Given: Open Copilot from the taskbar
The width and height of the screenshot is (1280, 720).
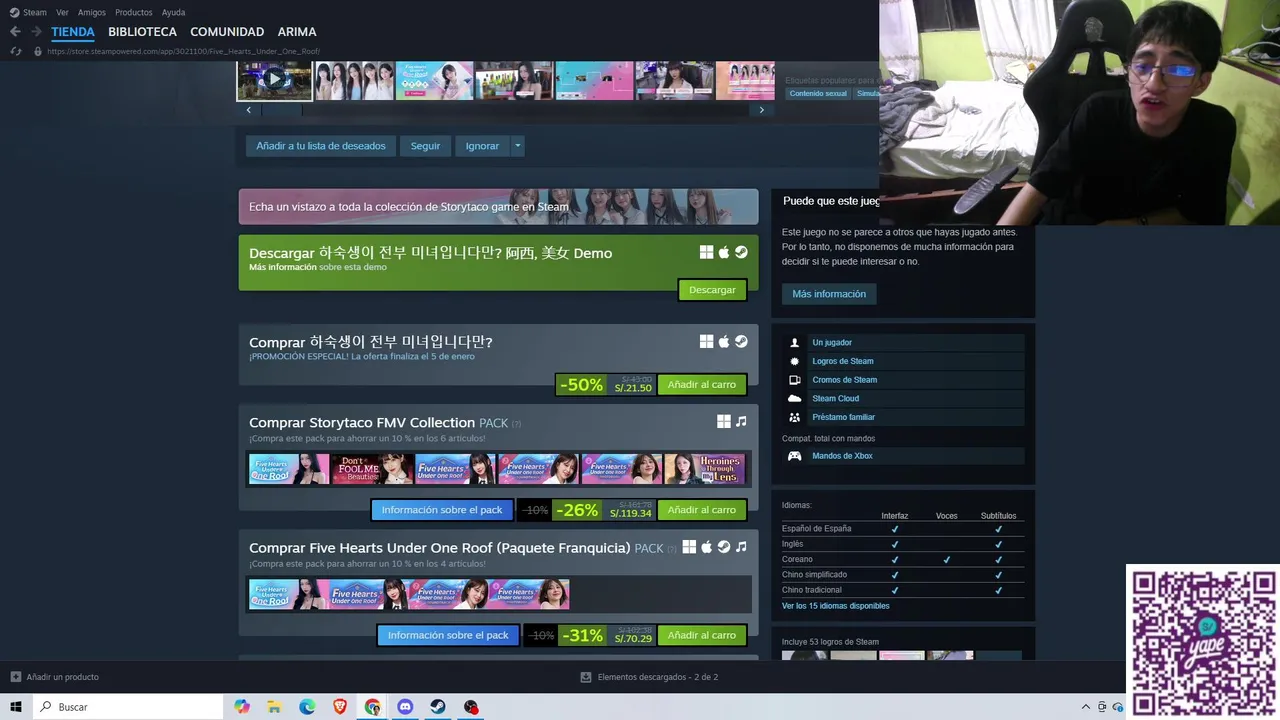Looking at the screenshot, I should 242,707.
